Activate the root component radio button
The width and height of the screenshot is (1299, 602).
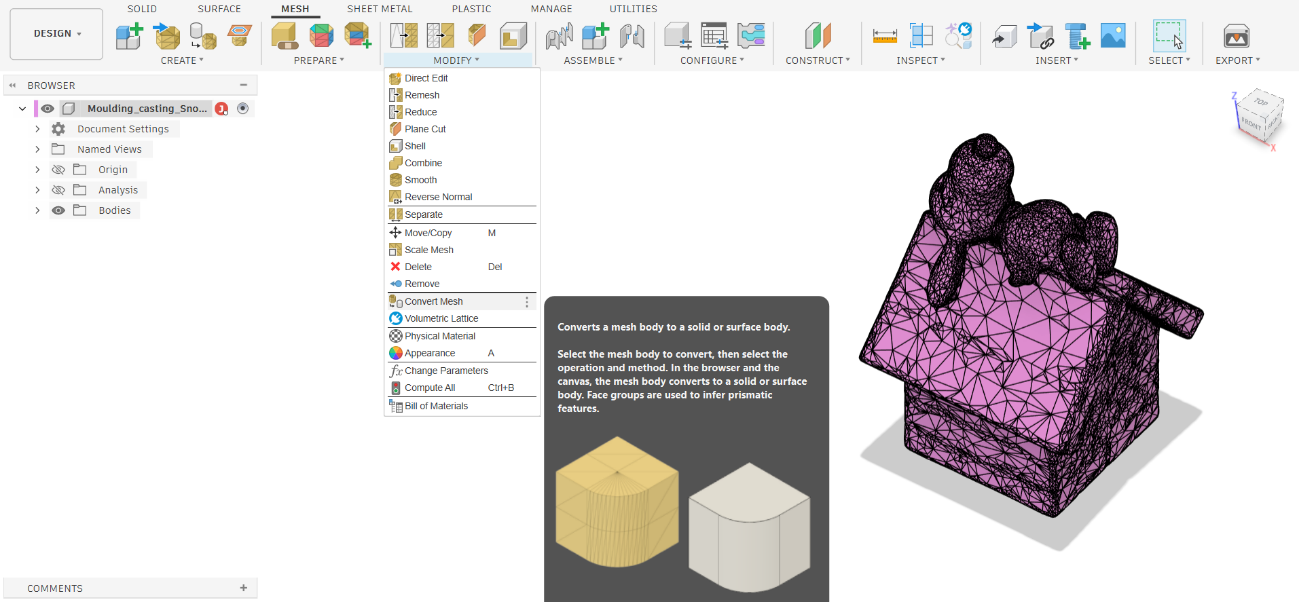point(242,108)
